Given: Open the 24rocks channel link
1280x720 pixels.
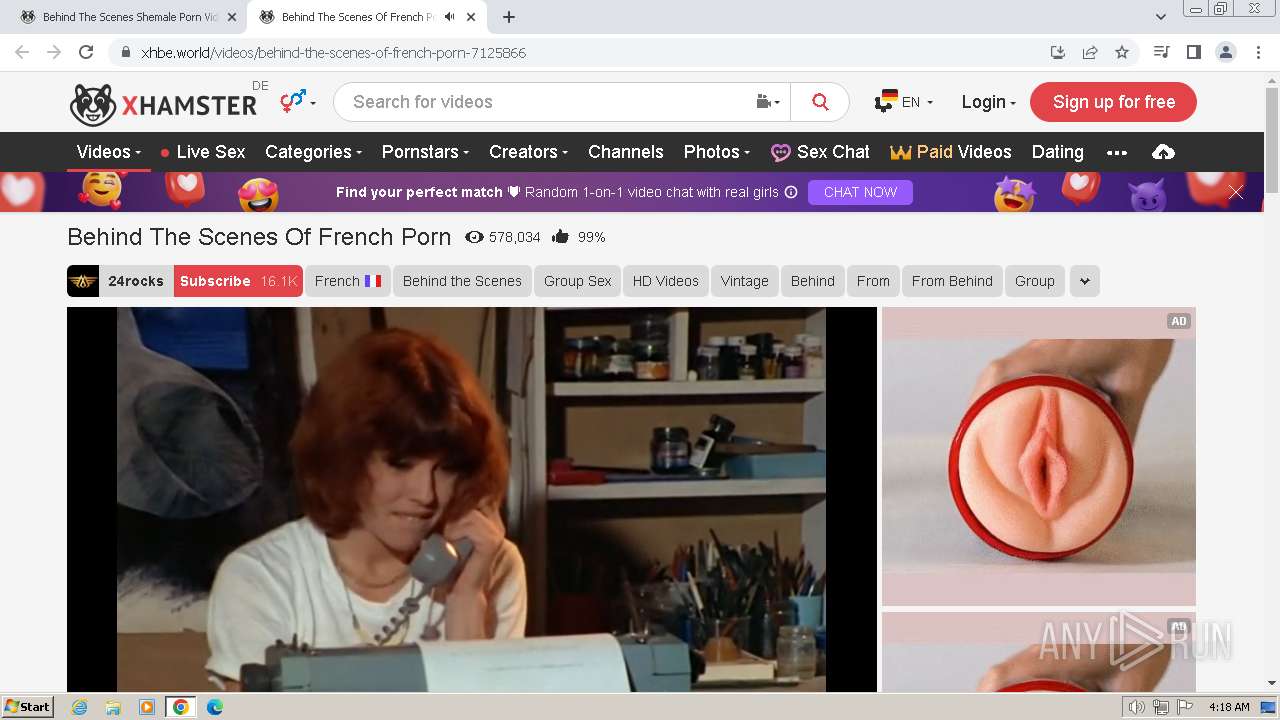Looking at the screenshot, I should click(136, 281).
